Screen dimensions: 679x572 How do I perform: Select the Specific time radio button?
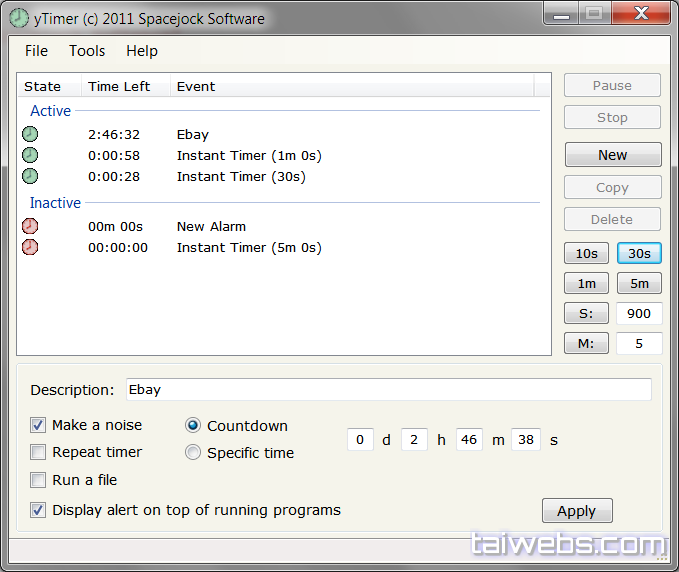[194, 453]
